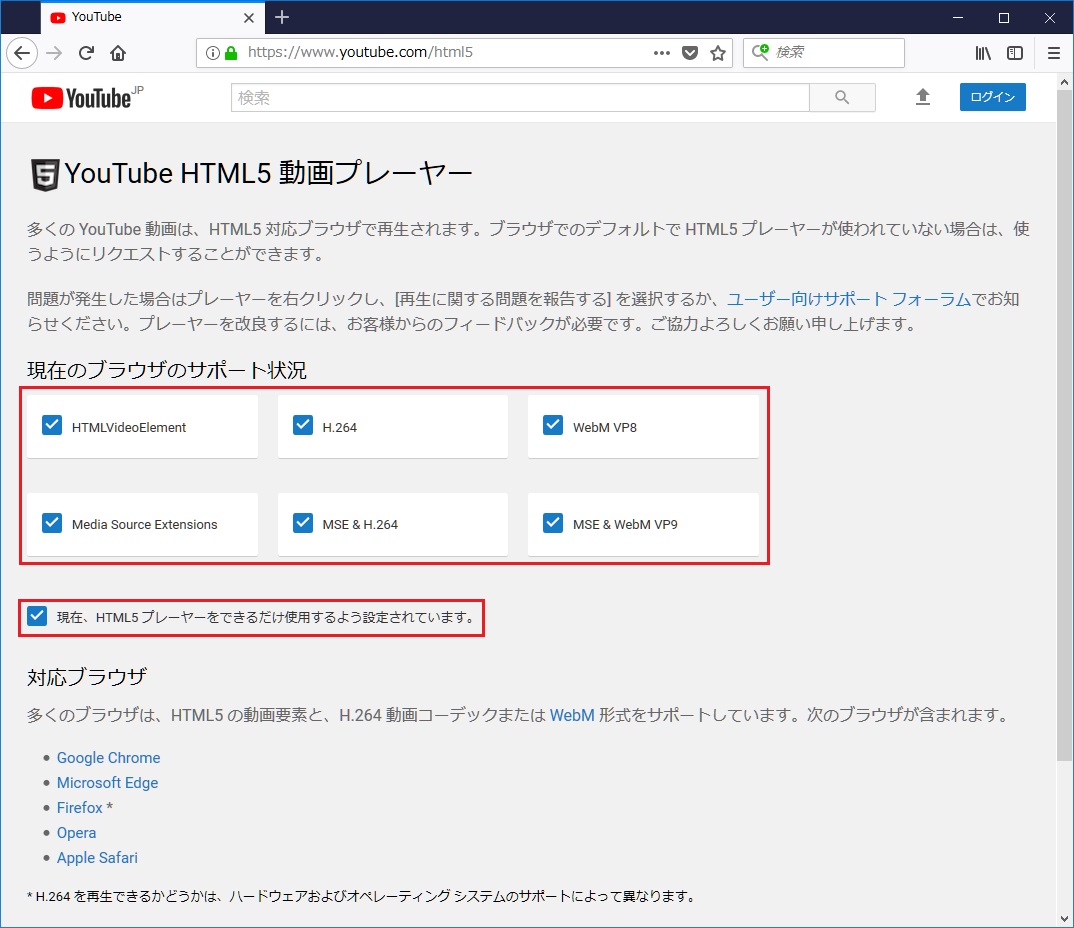This screenshot has height=928, width=1074.
Task: Click the upload video arrow icon
Action: 922,97
